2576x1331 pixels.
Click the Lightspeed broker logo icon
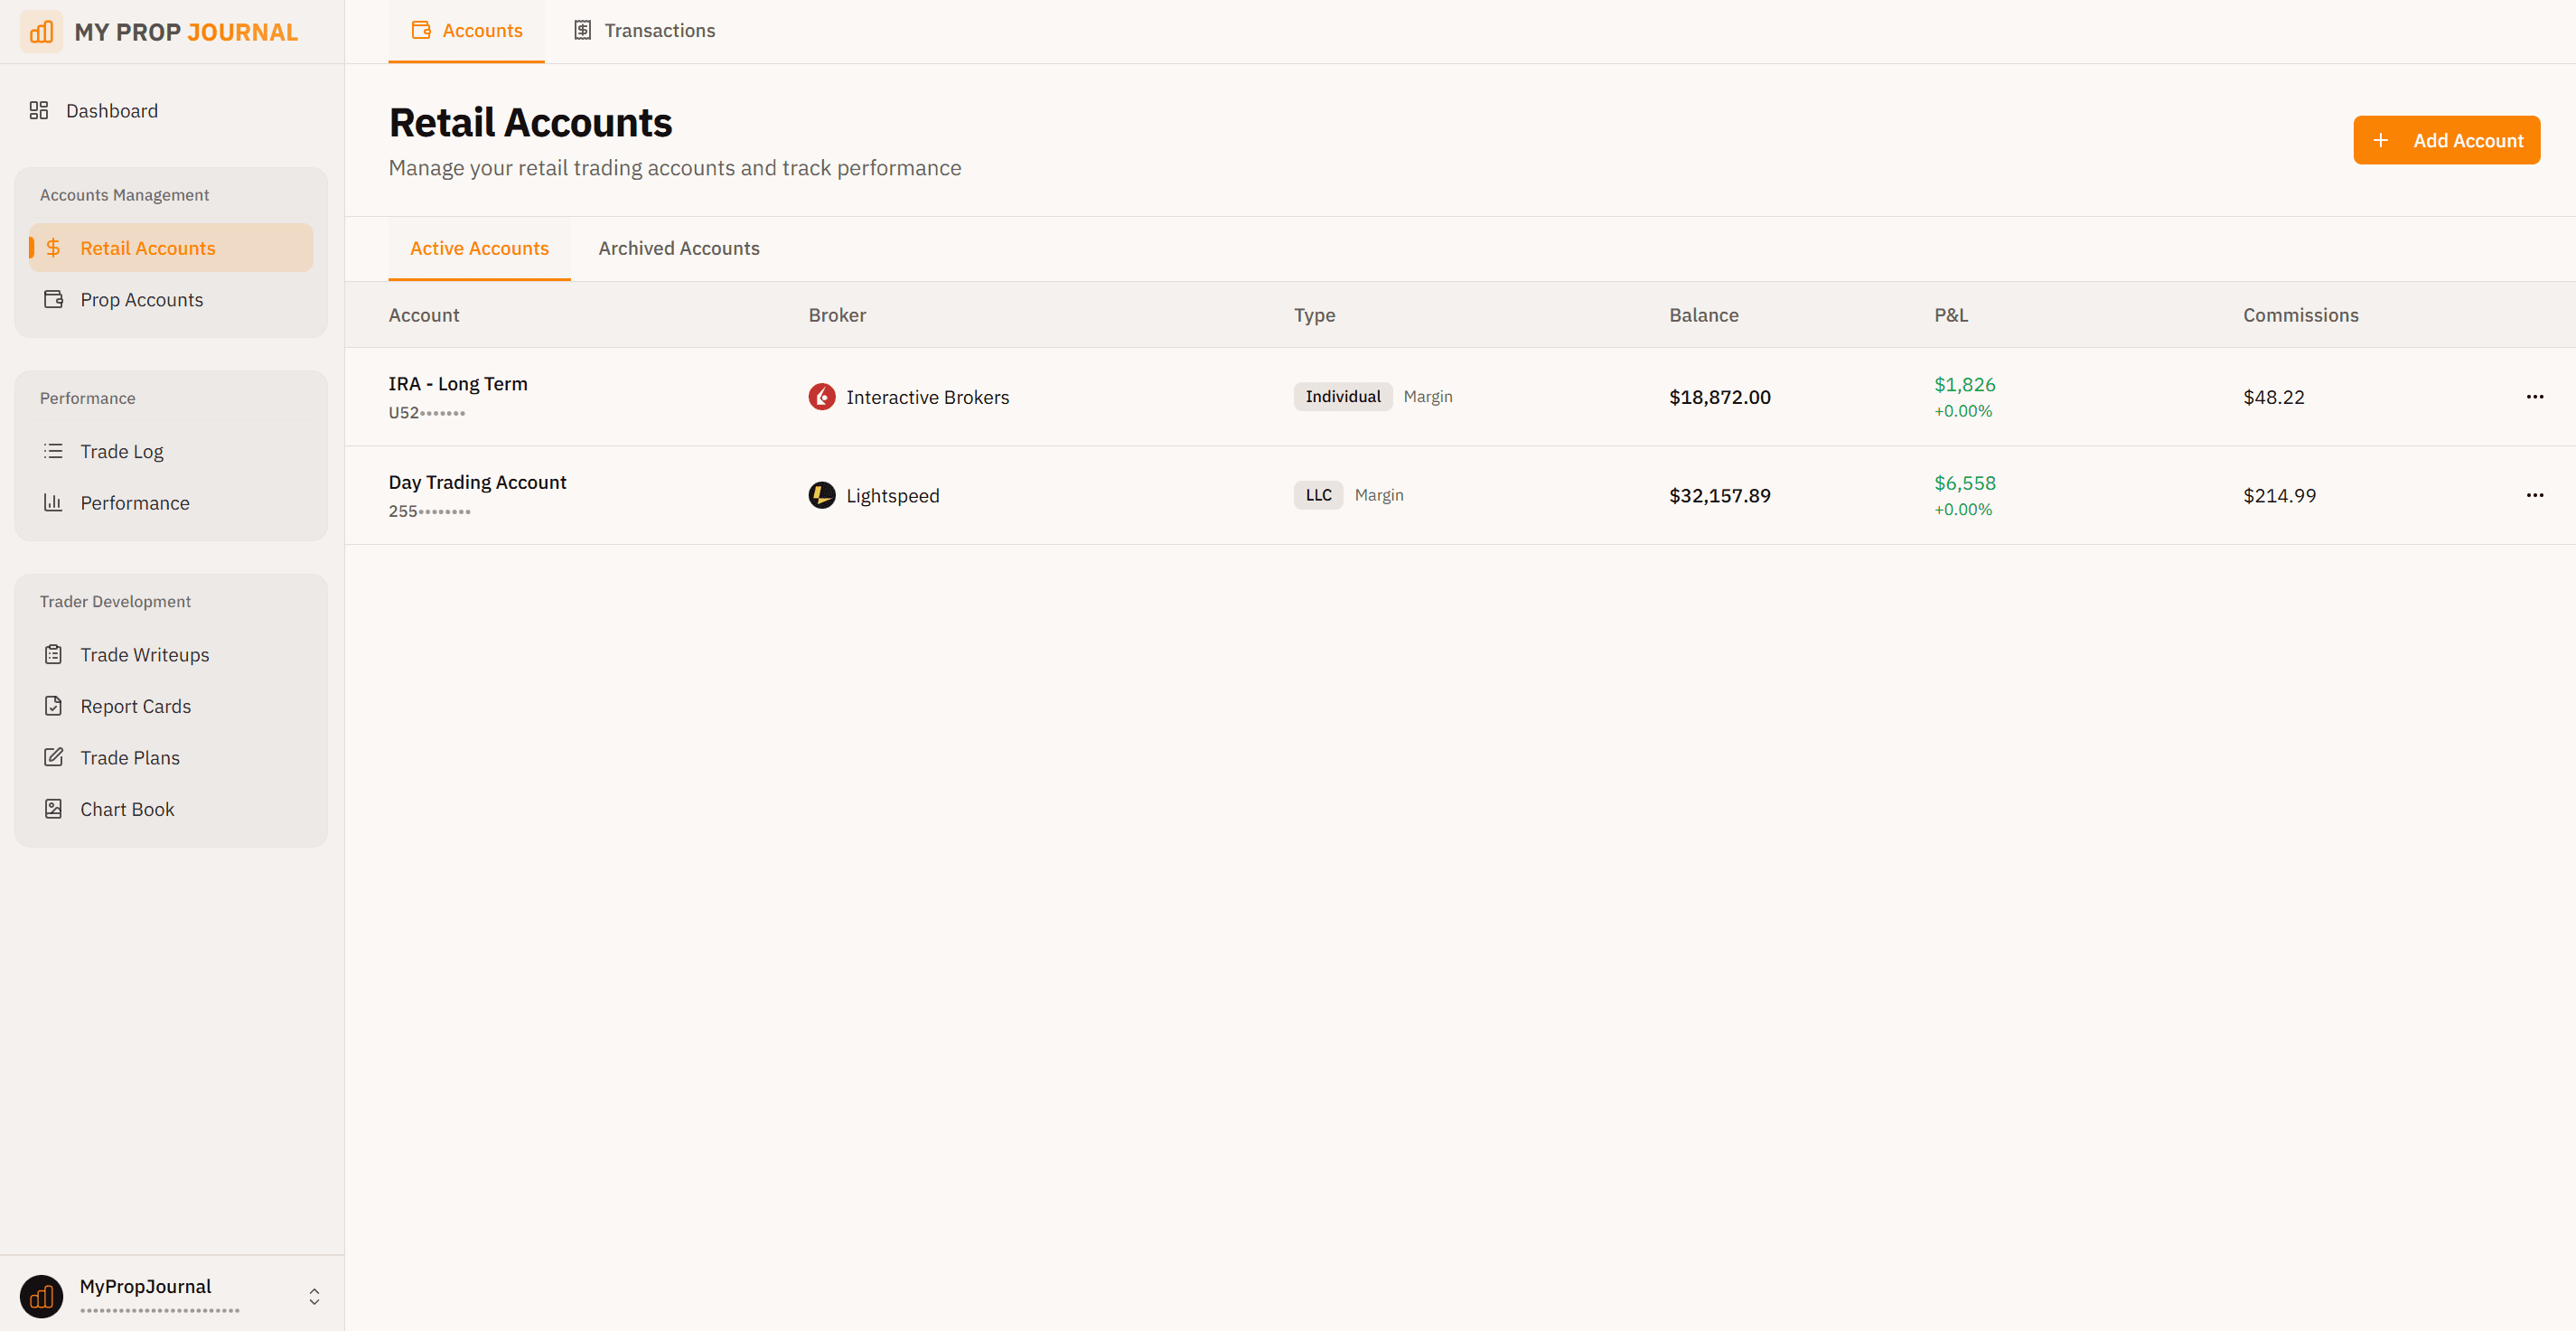point(822,495)
